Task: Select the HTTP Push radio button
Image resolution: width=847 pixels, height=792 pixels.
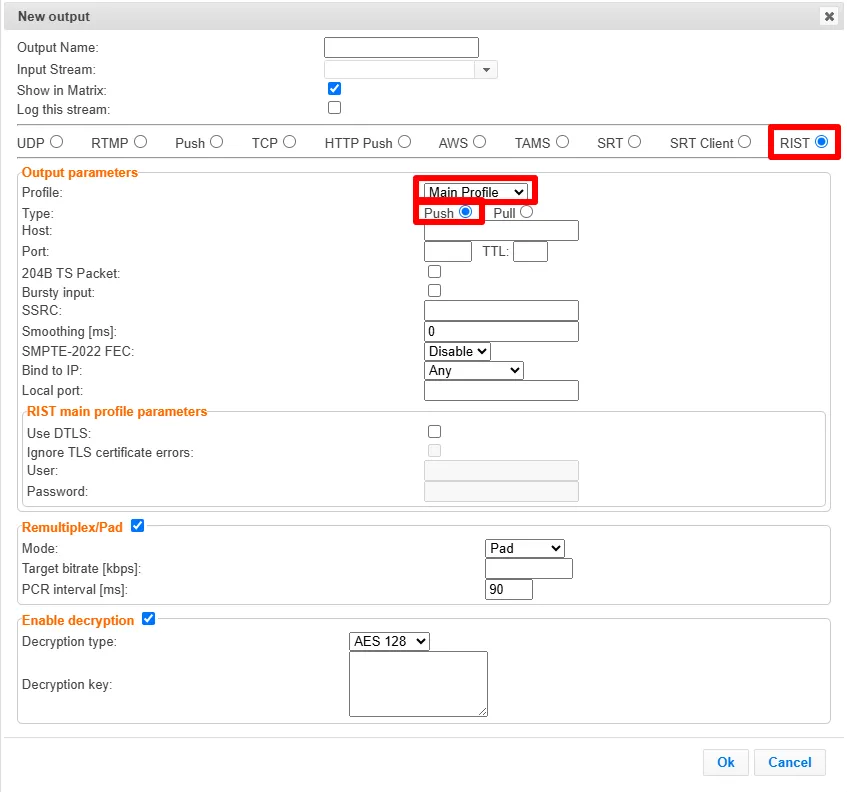Action: 405,142
